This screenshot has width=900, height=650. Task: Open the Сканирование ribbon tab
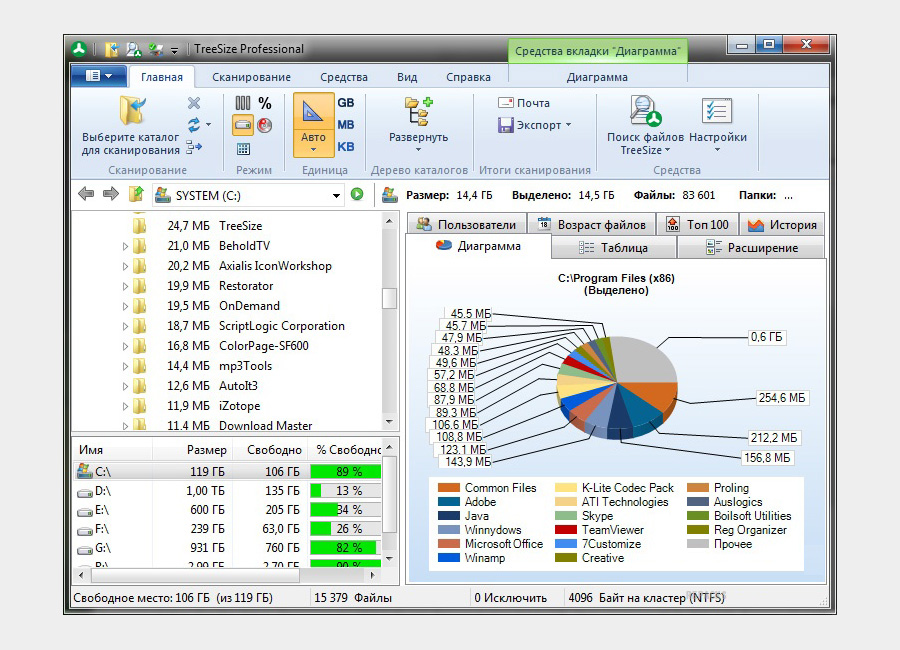point(251,77)
